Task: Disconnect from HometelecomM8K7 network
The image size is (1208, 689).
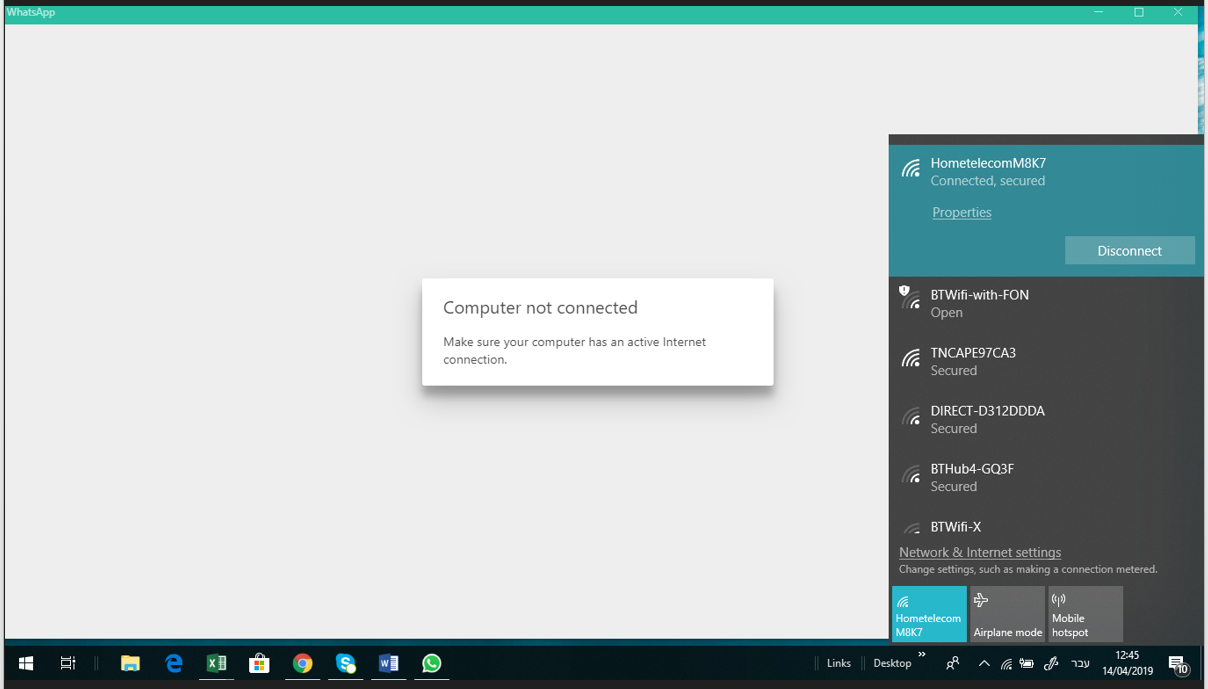Action: [1129, 250]
